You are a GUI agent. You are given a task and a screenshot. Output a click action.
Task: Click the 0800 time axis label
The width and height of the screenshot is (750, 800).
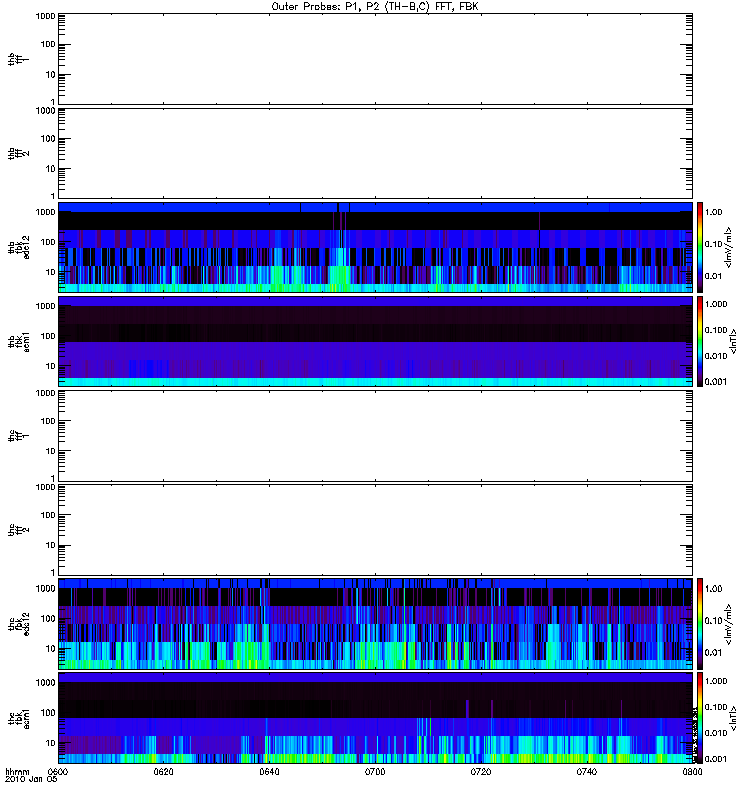tap(692, 771)
